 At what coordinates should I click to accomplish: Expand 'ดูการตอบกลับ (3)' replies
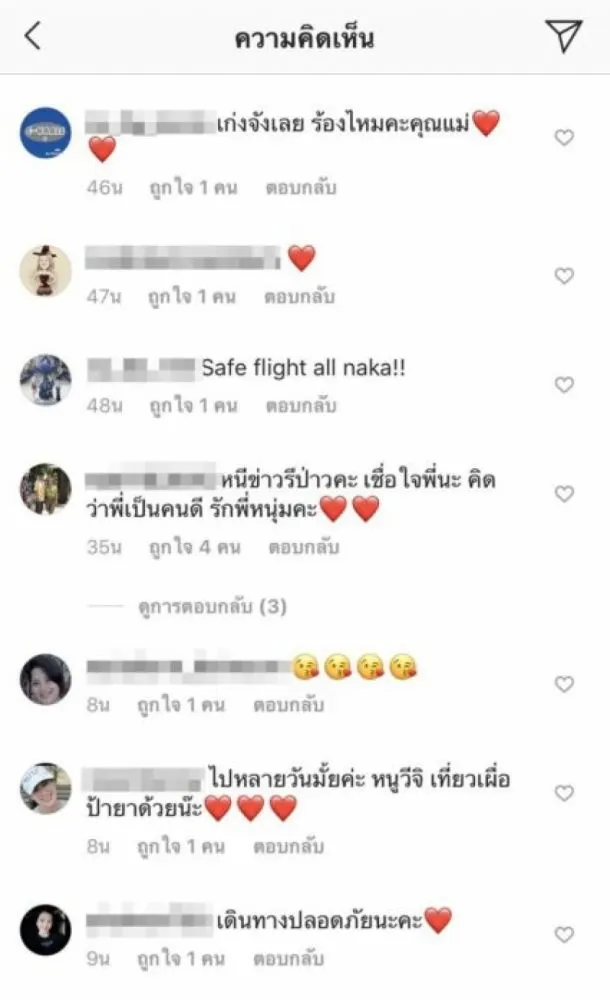click(212, 606)
